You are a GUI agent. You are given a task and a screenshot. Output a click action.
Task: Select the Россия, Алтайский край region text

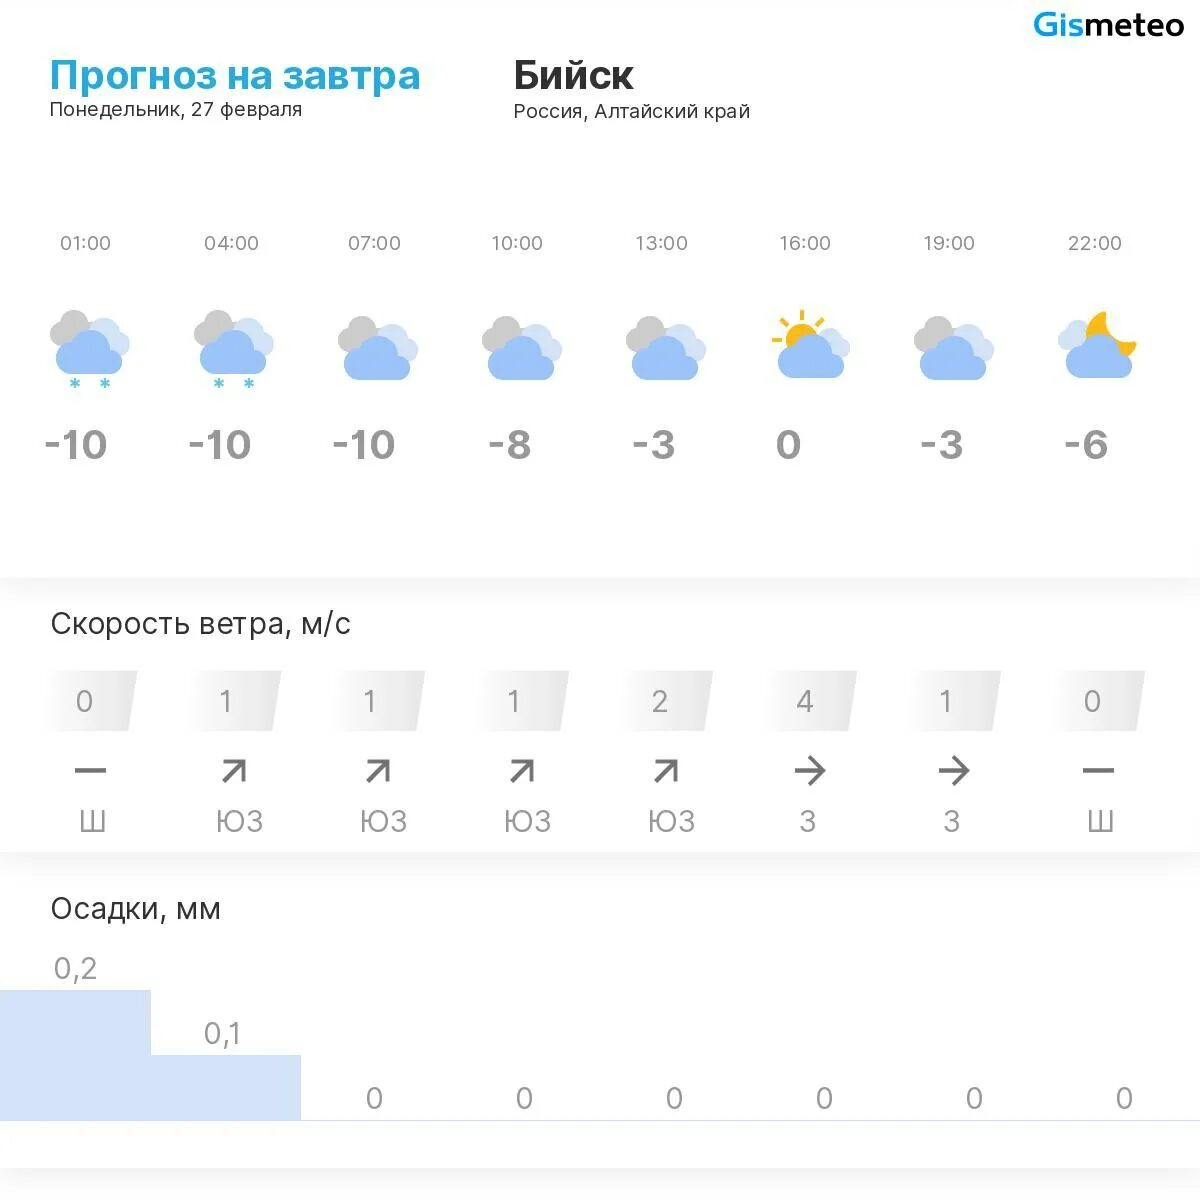(631, 111)
